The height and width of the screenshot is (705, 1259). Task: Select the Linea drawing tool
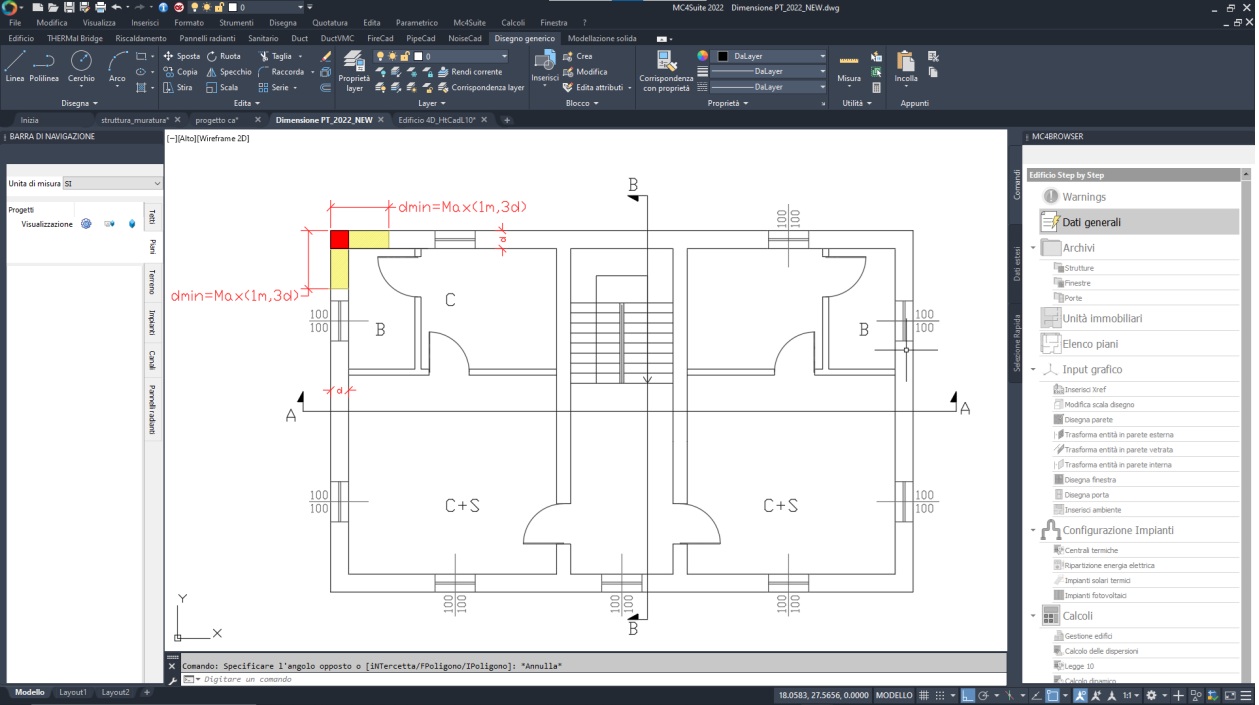point(15,66)
